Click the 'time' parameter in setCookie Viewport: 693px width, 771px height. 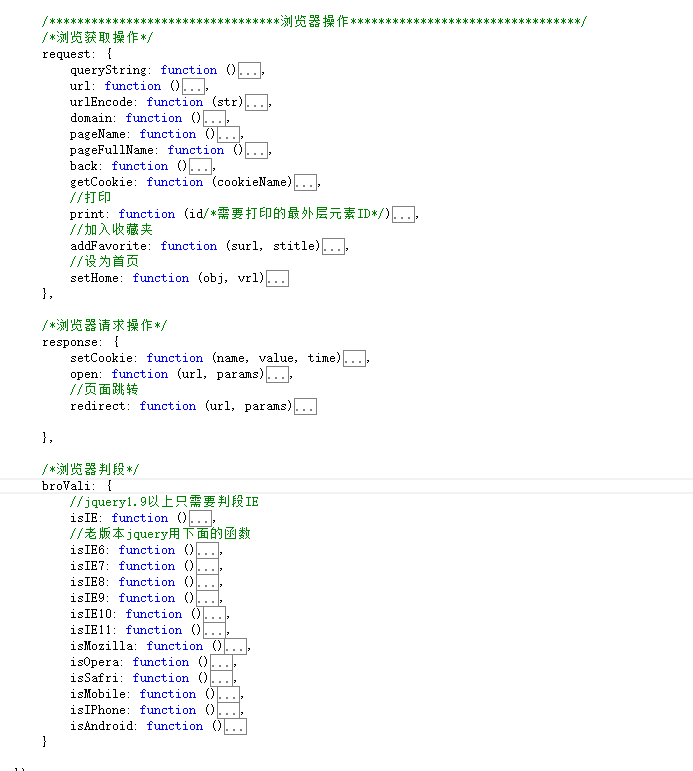[x=322, y=358]
